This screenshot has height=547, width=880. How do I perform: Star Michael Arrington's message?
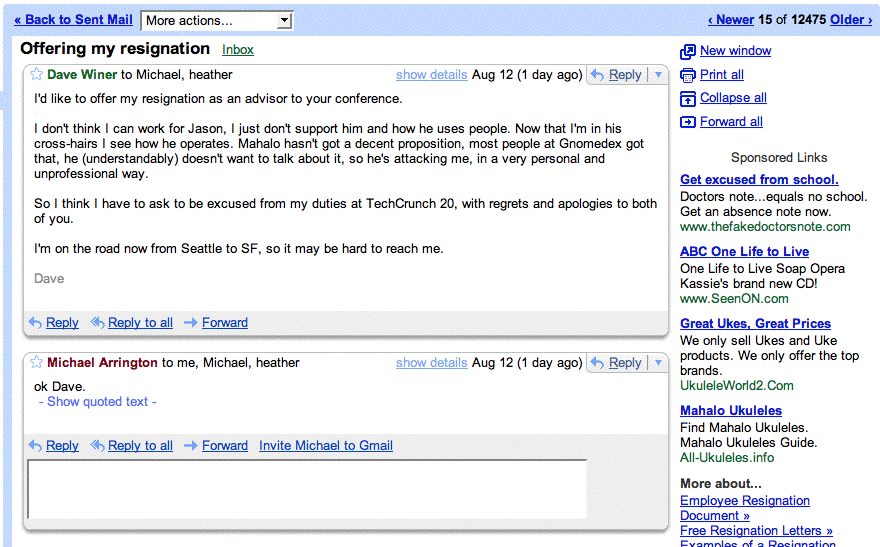pyautogui.click(x=37, y=362)
